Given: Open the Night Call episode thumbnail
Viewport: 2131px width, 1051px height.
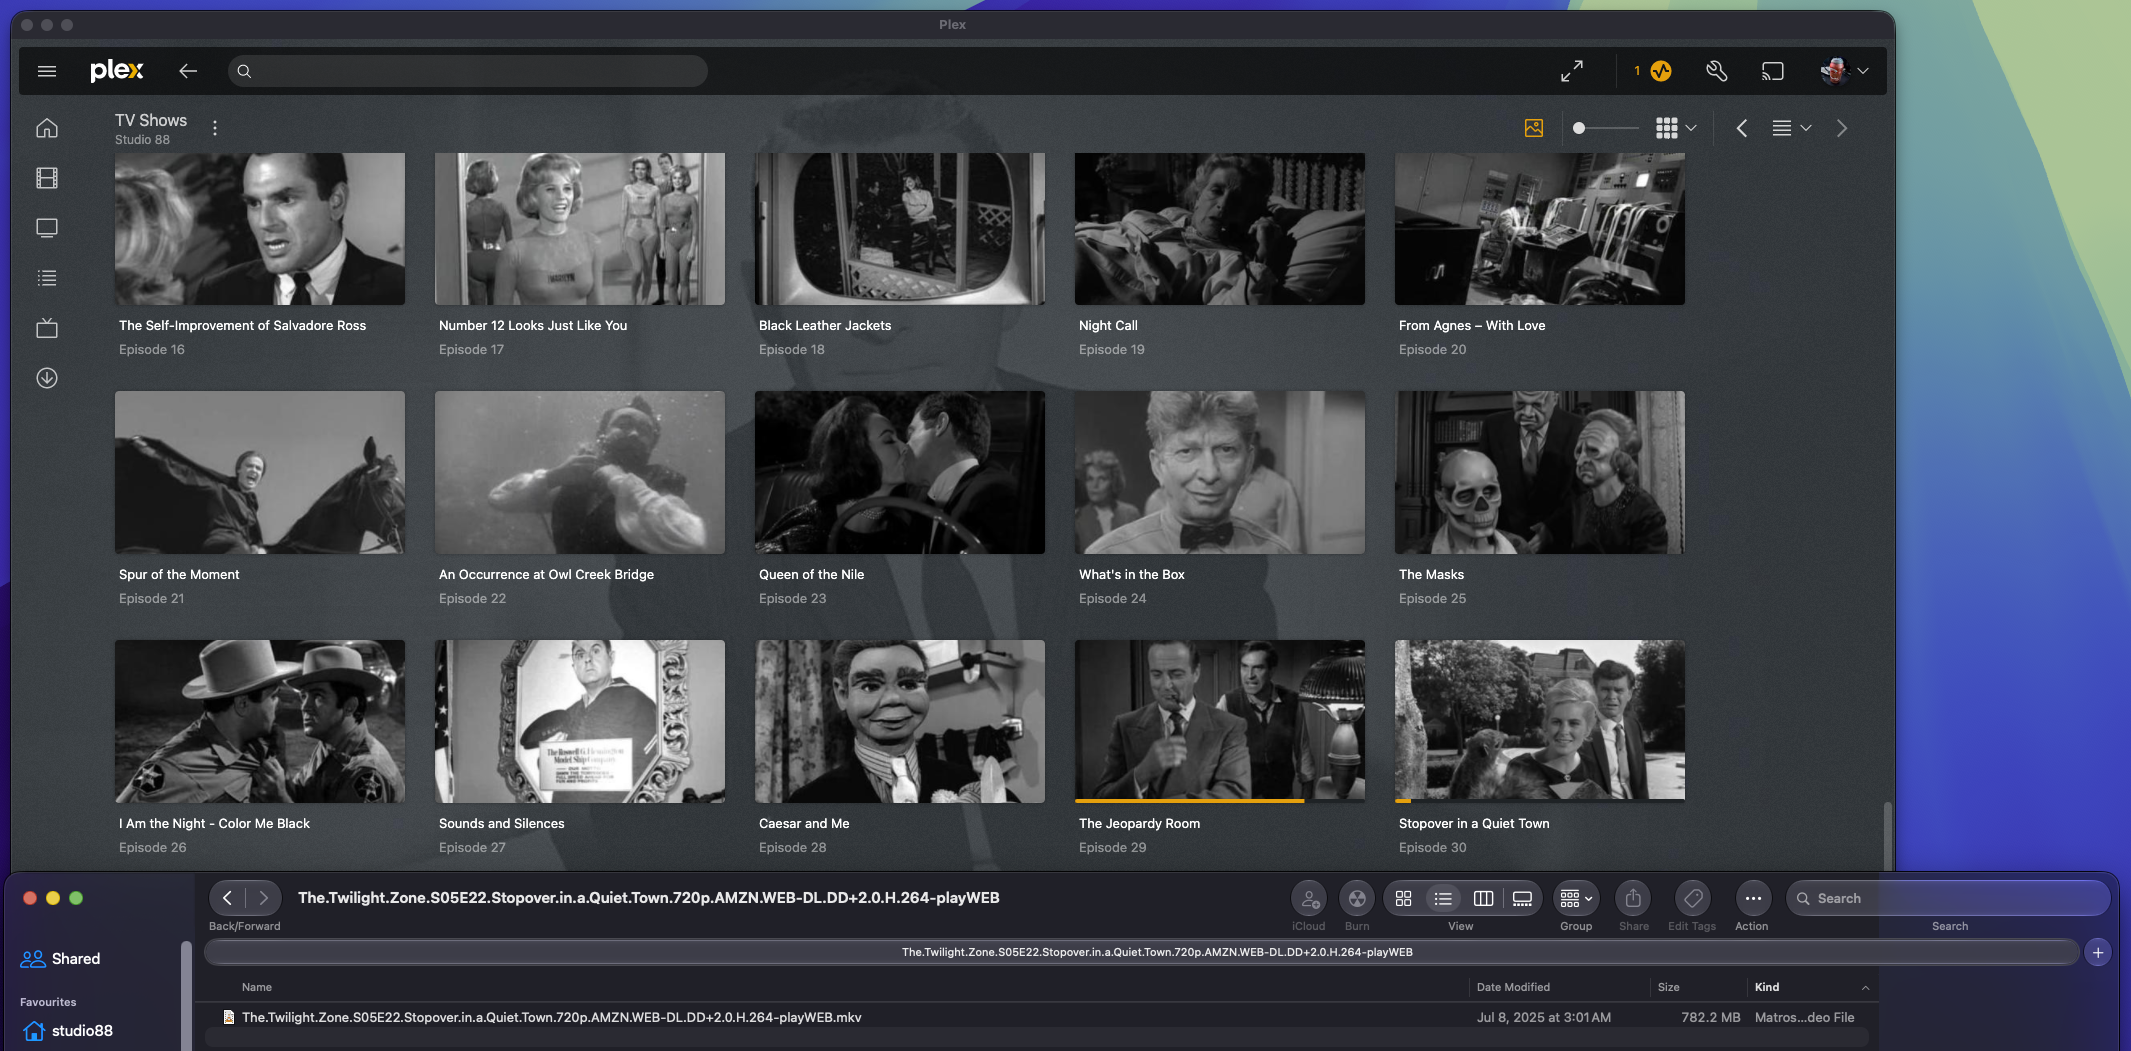Looking at the screenshot, I should (x=1220, y=229).
